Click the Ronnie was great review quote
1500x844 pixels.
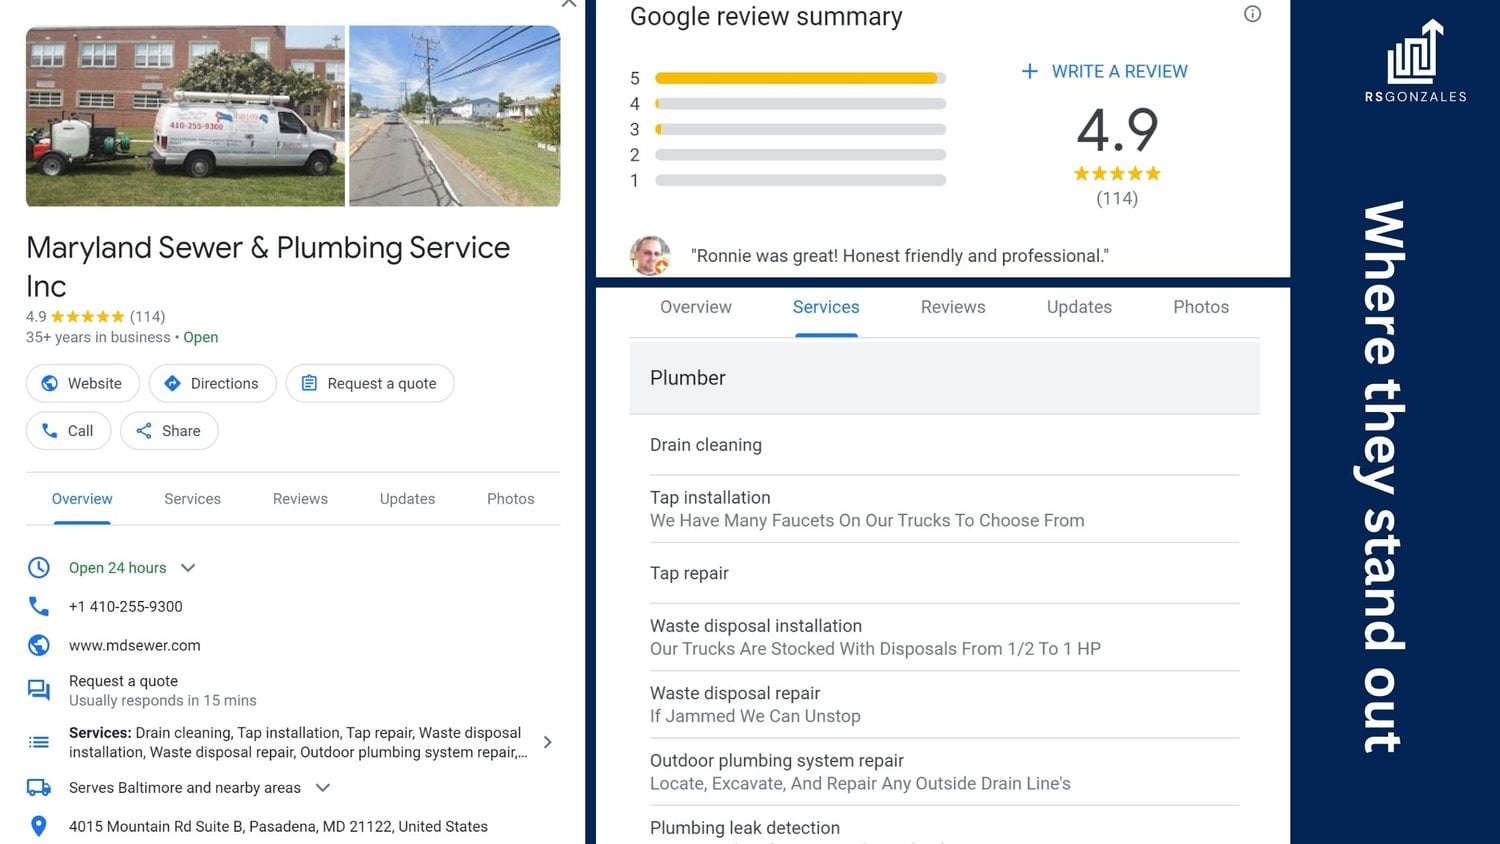[x=900, y=256]
